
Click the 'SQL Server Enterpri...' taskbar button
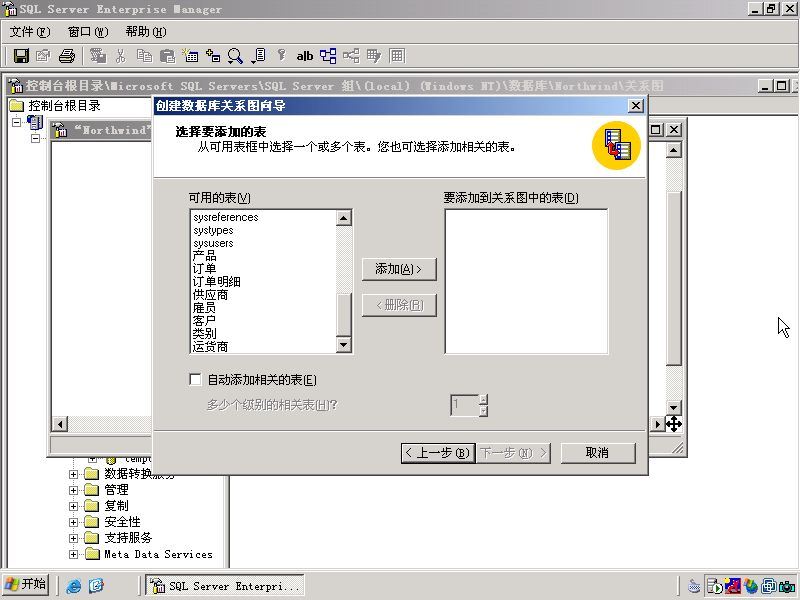(x=225, y=586)
